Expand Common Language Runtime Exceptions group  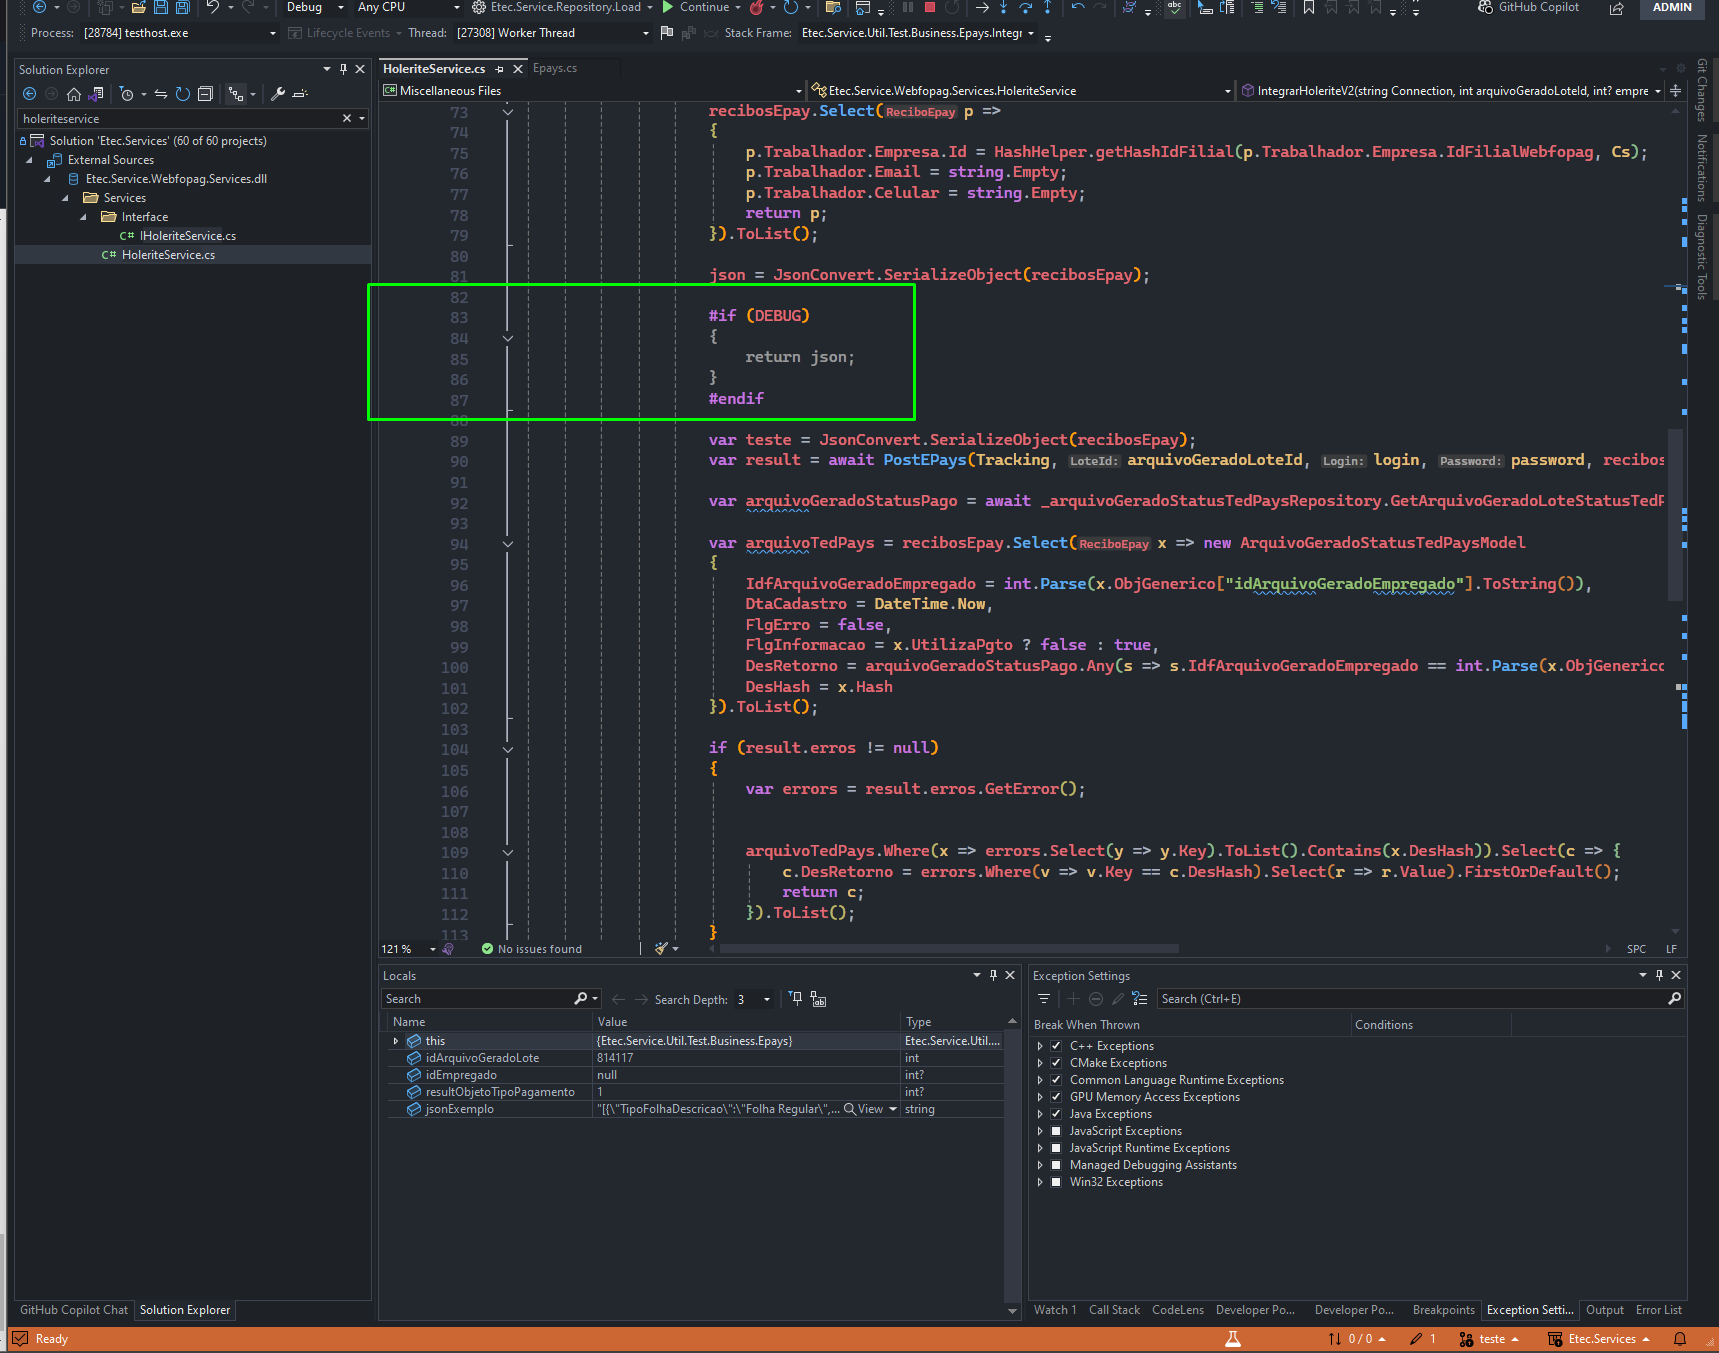point(1040,1080)
